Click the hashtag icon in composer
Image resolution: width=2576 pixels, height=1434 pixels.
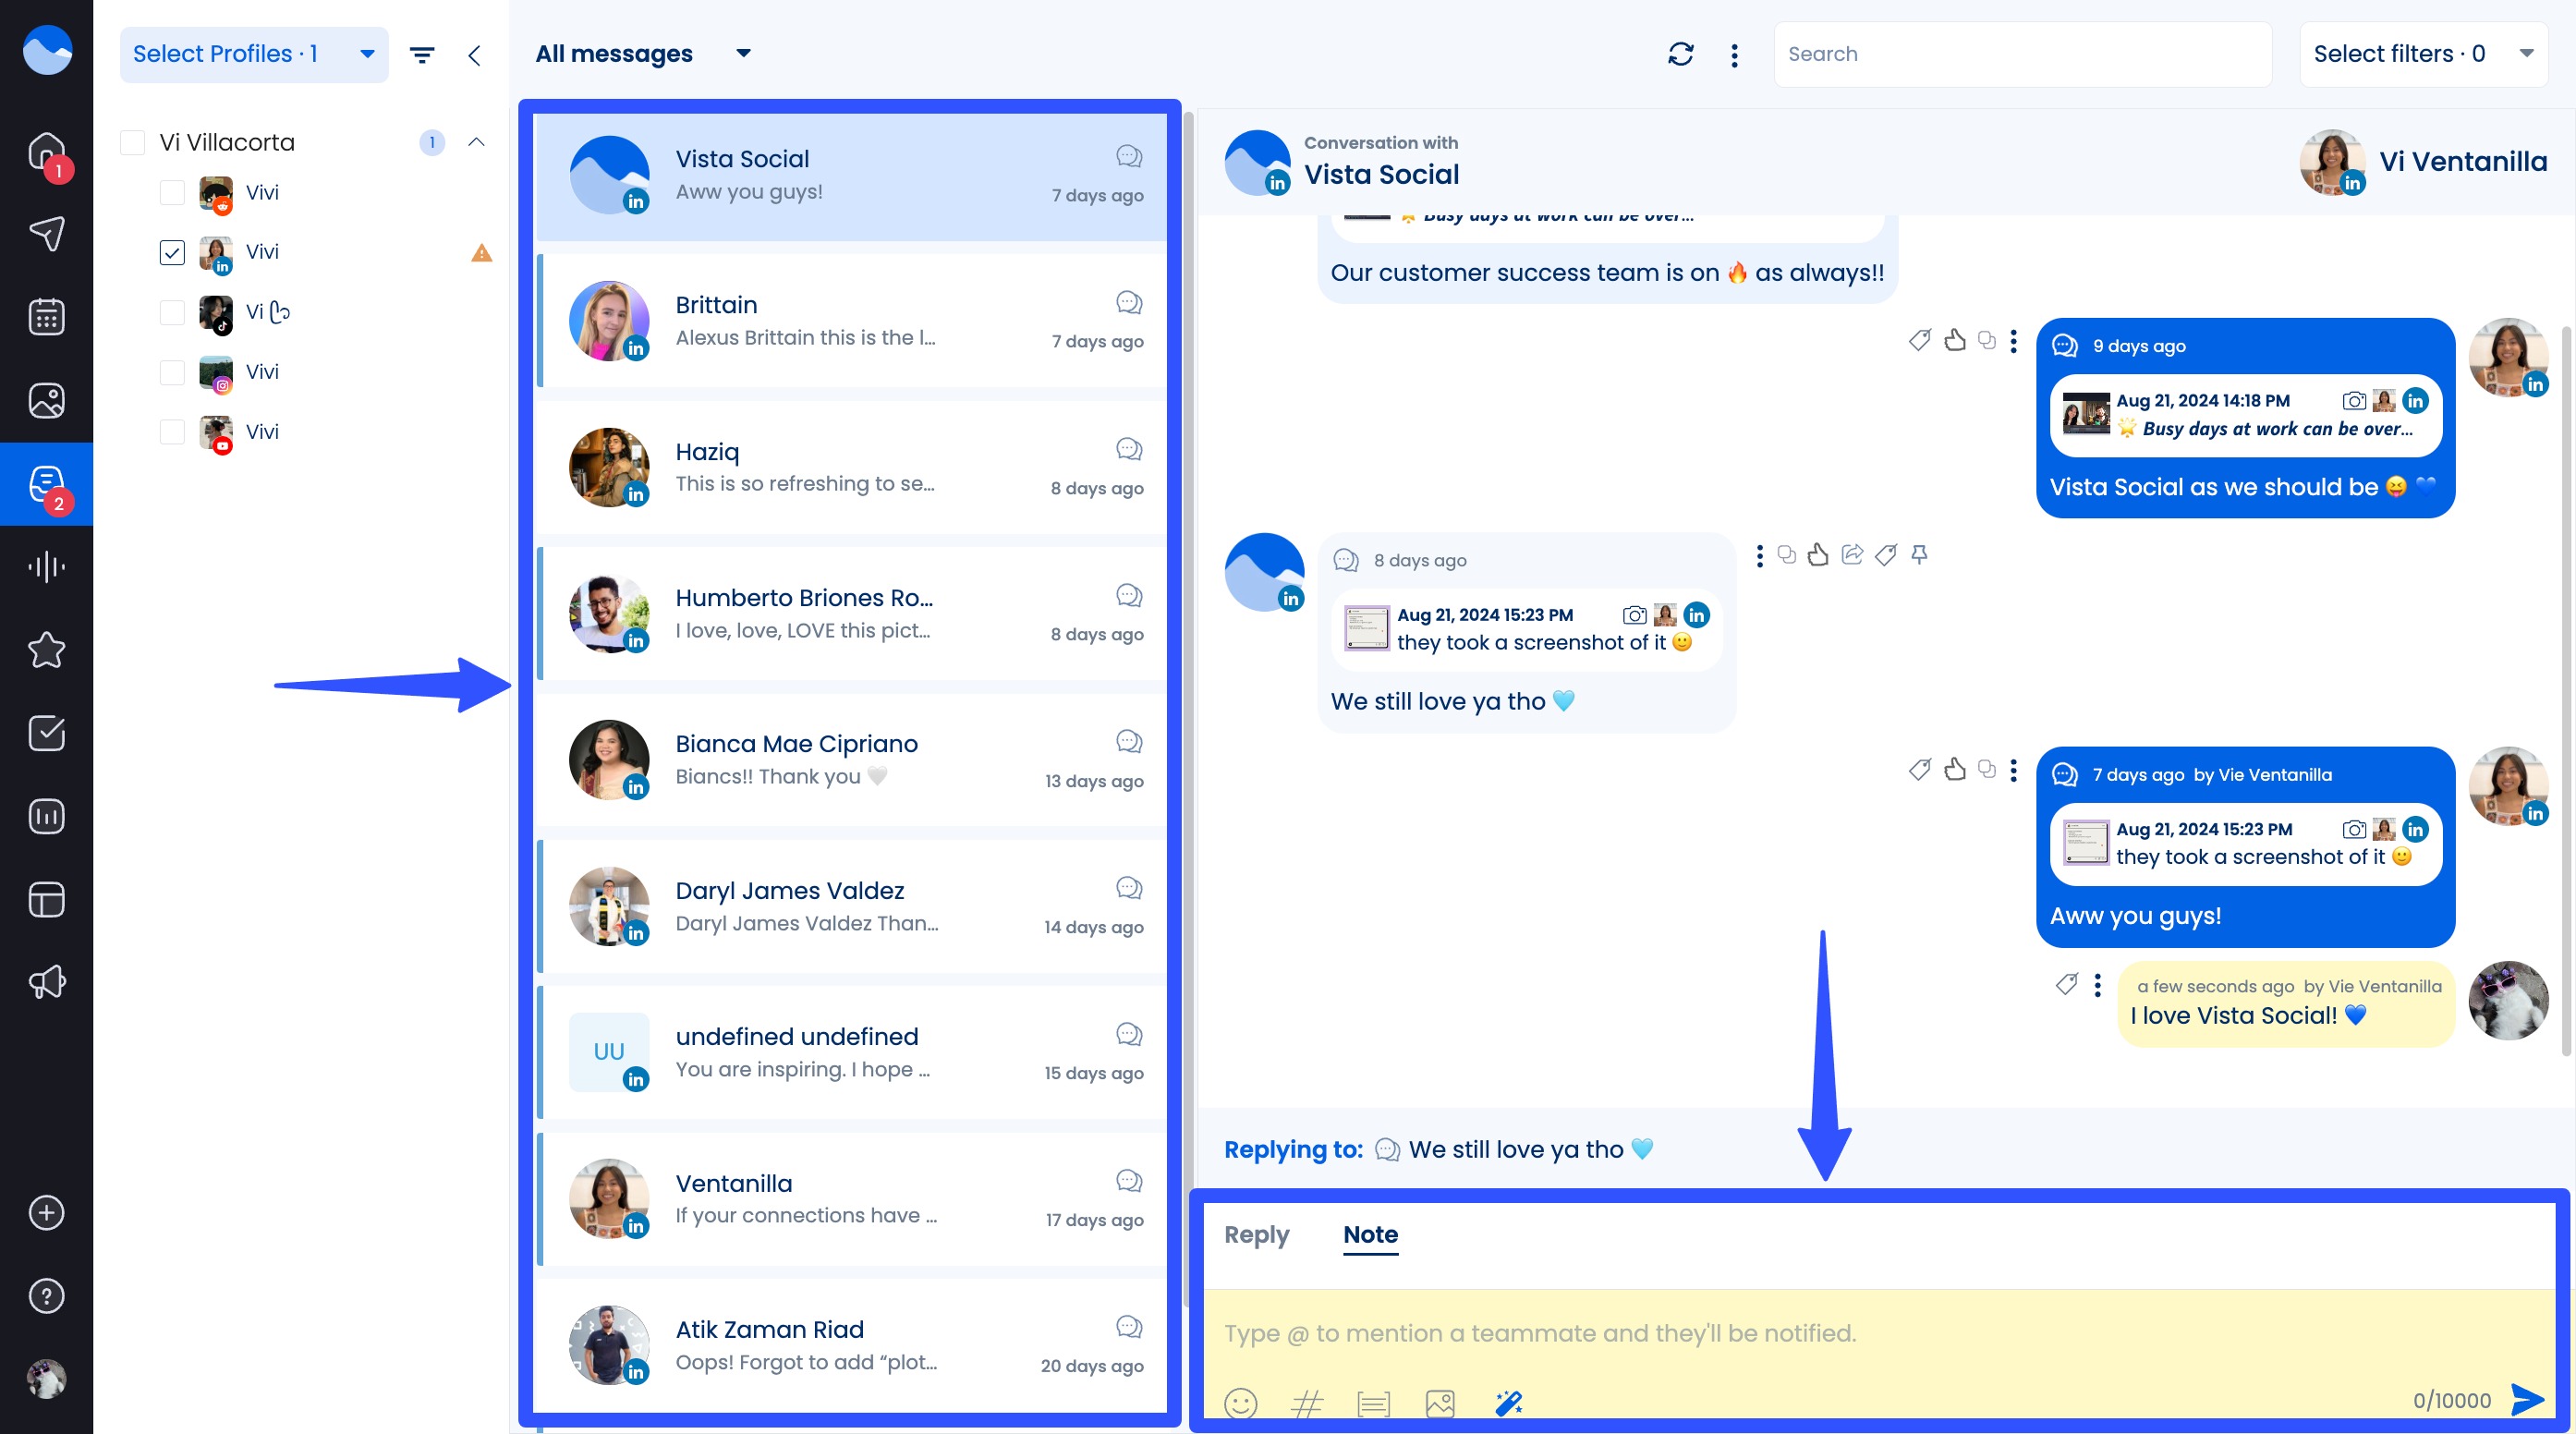pos(1306,1403)
